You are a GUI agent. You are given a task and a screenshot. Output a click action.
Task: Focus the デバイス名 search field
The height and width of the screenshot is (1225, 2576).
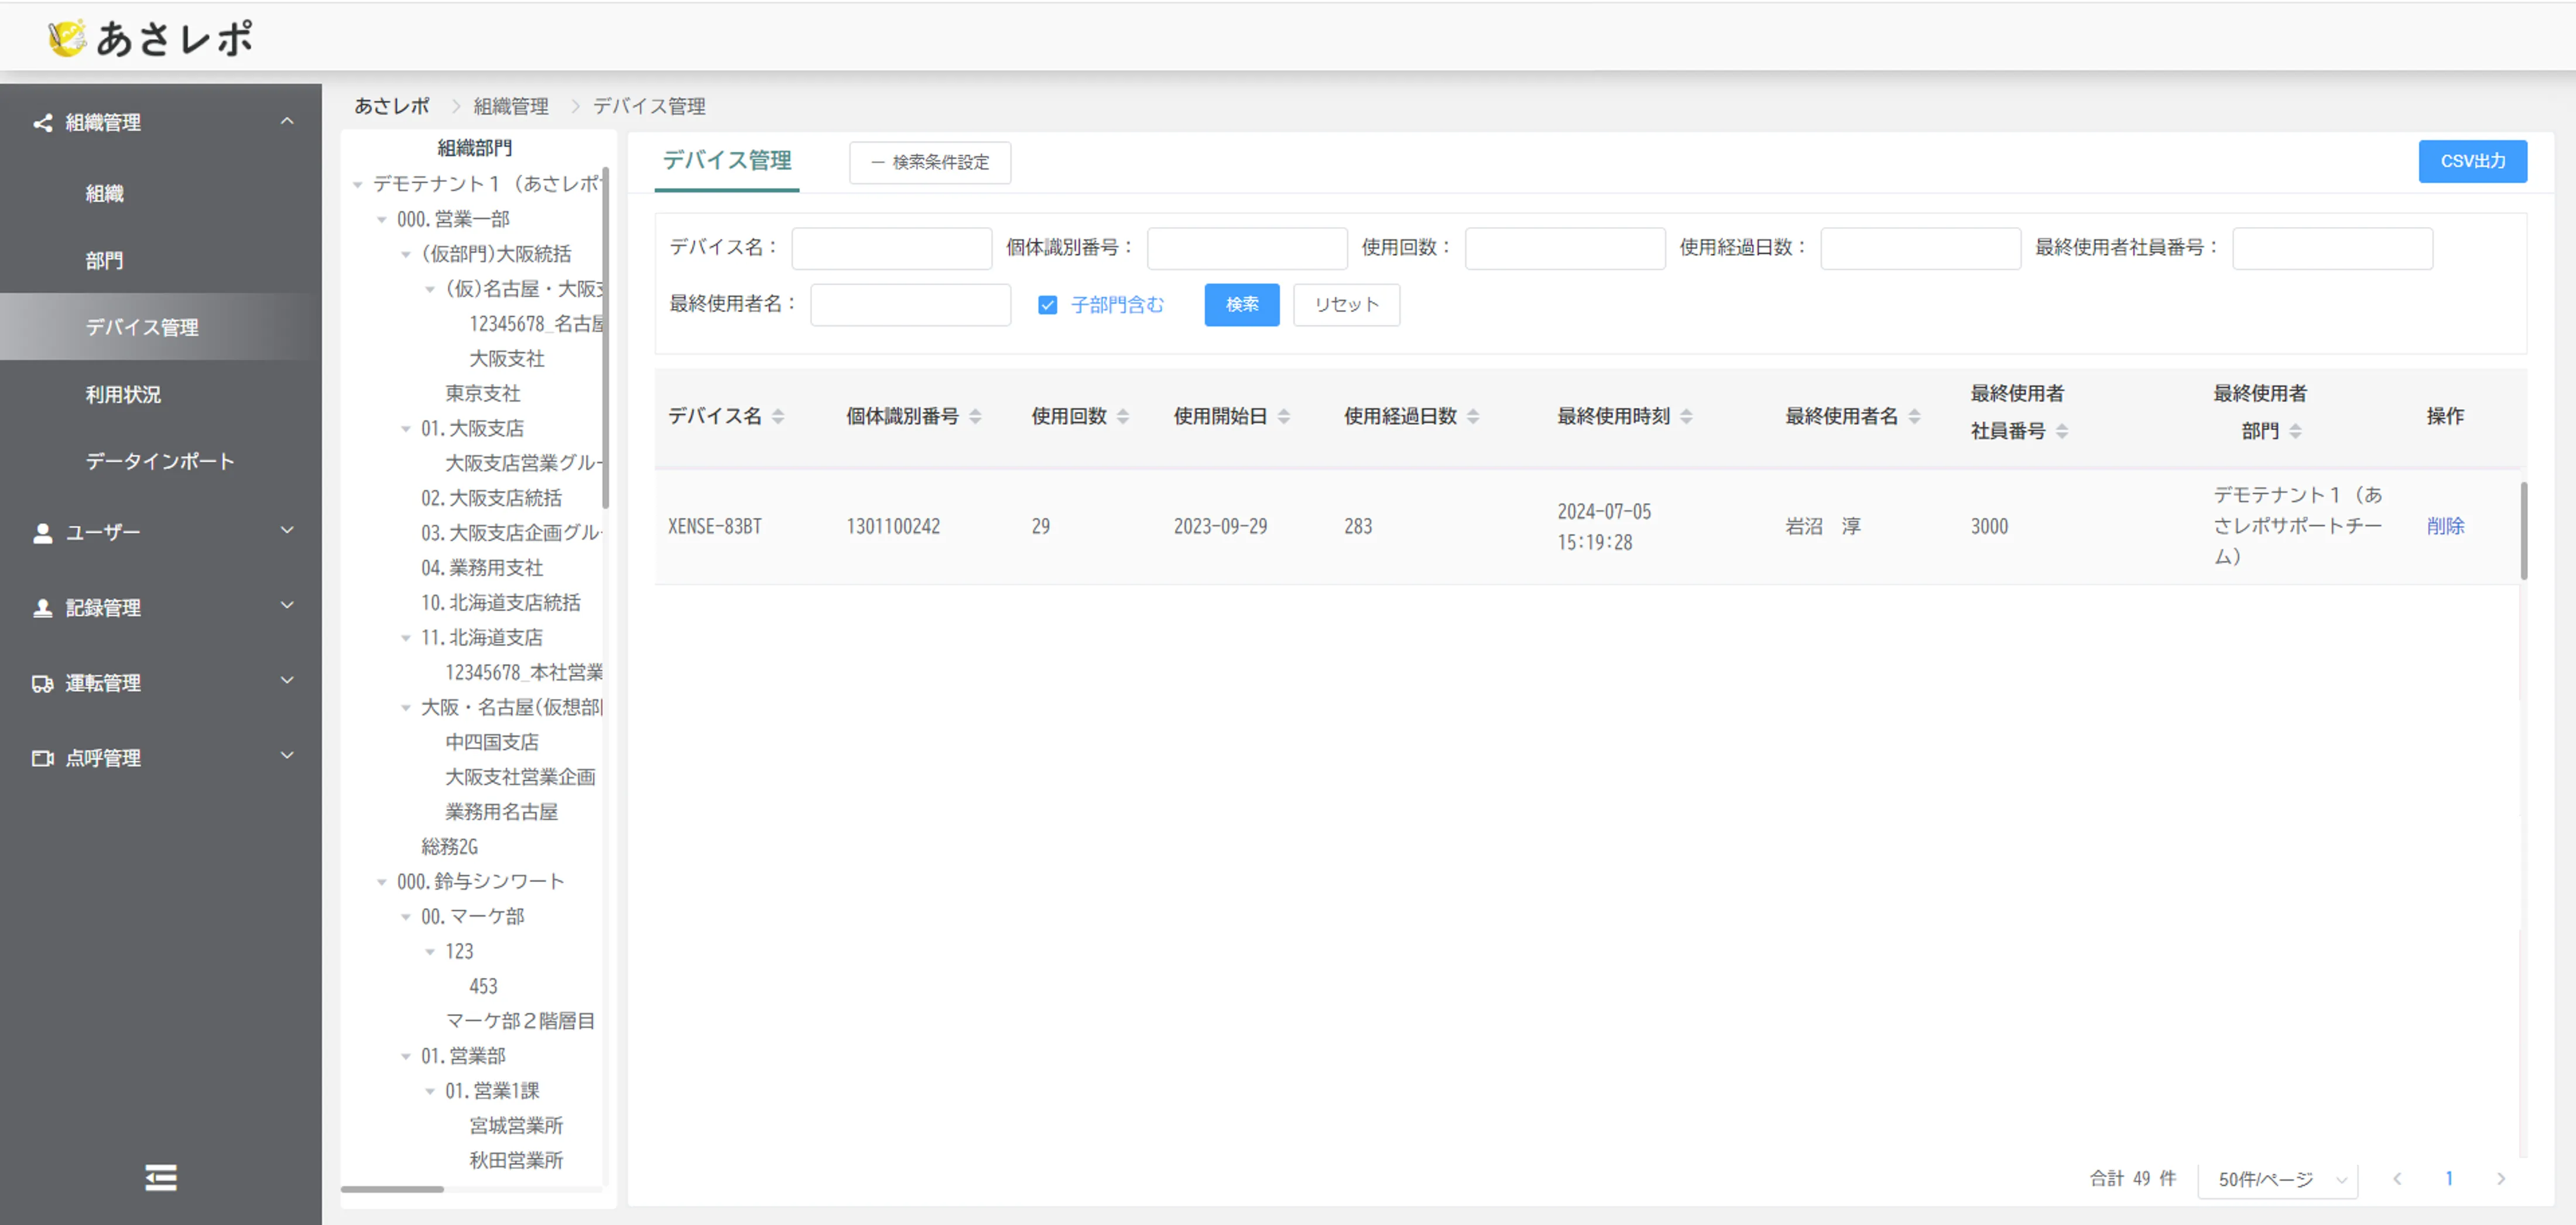tap(891, 248)
